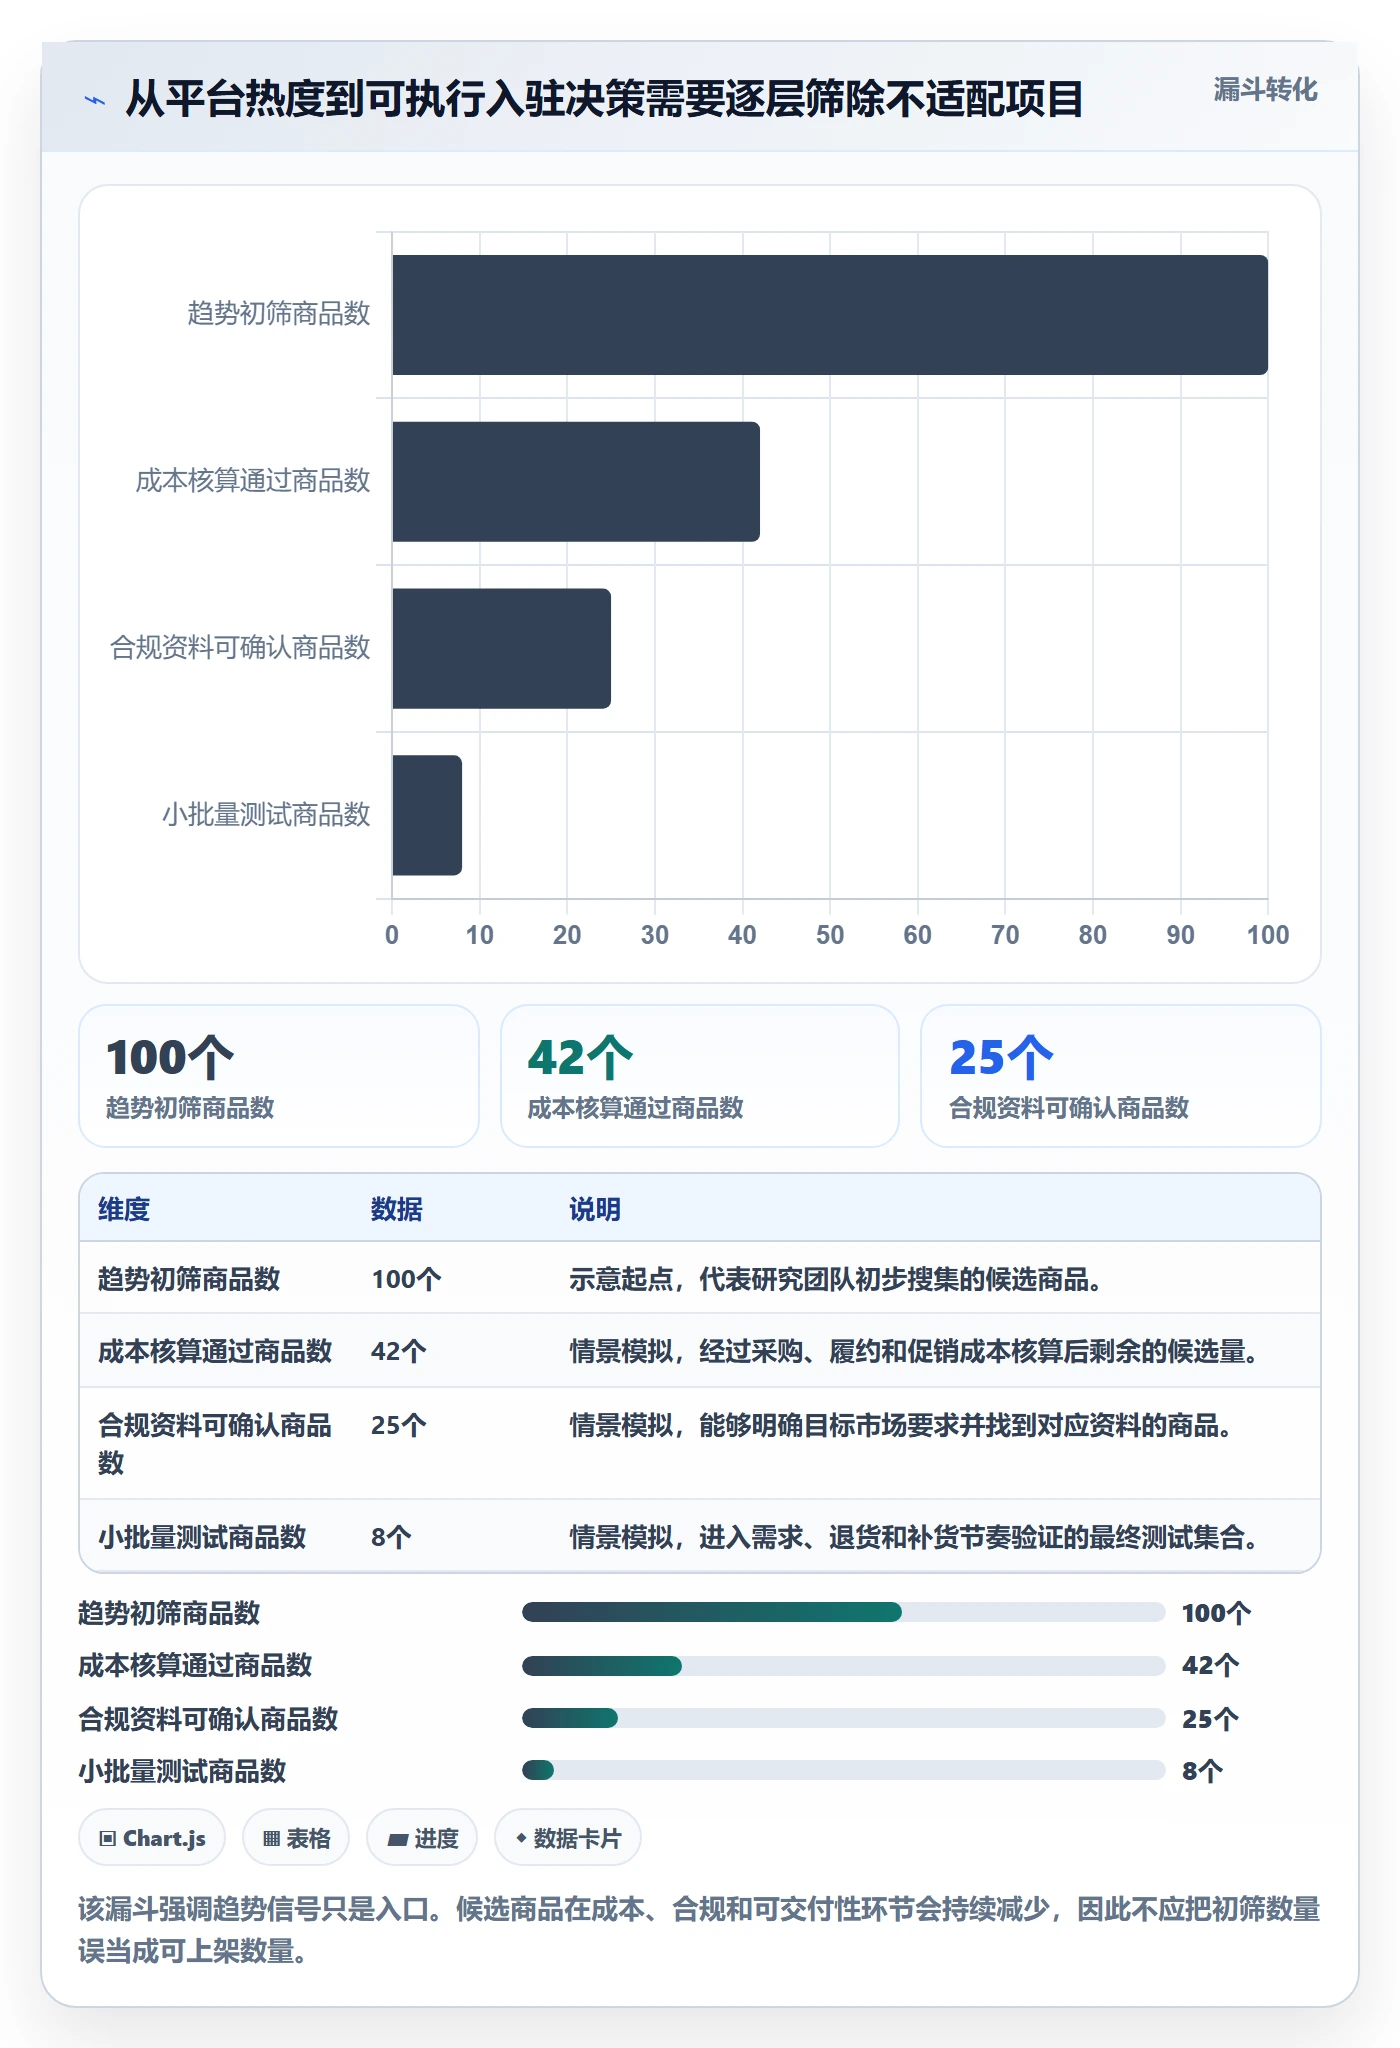Click the 数据 column header

tap(397, 1209)
